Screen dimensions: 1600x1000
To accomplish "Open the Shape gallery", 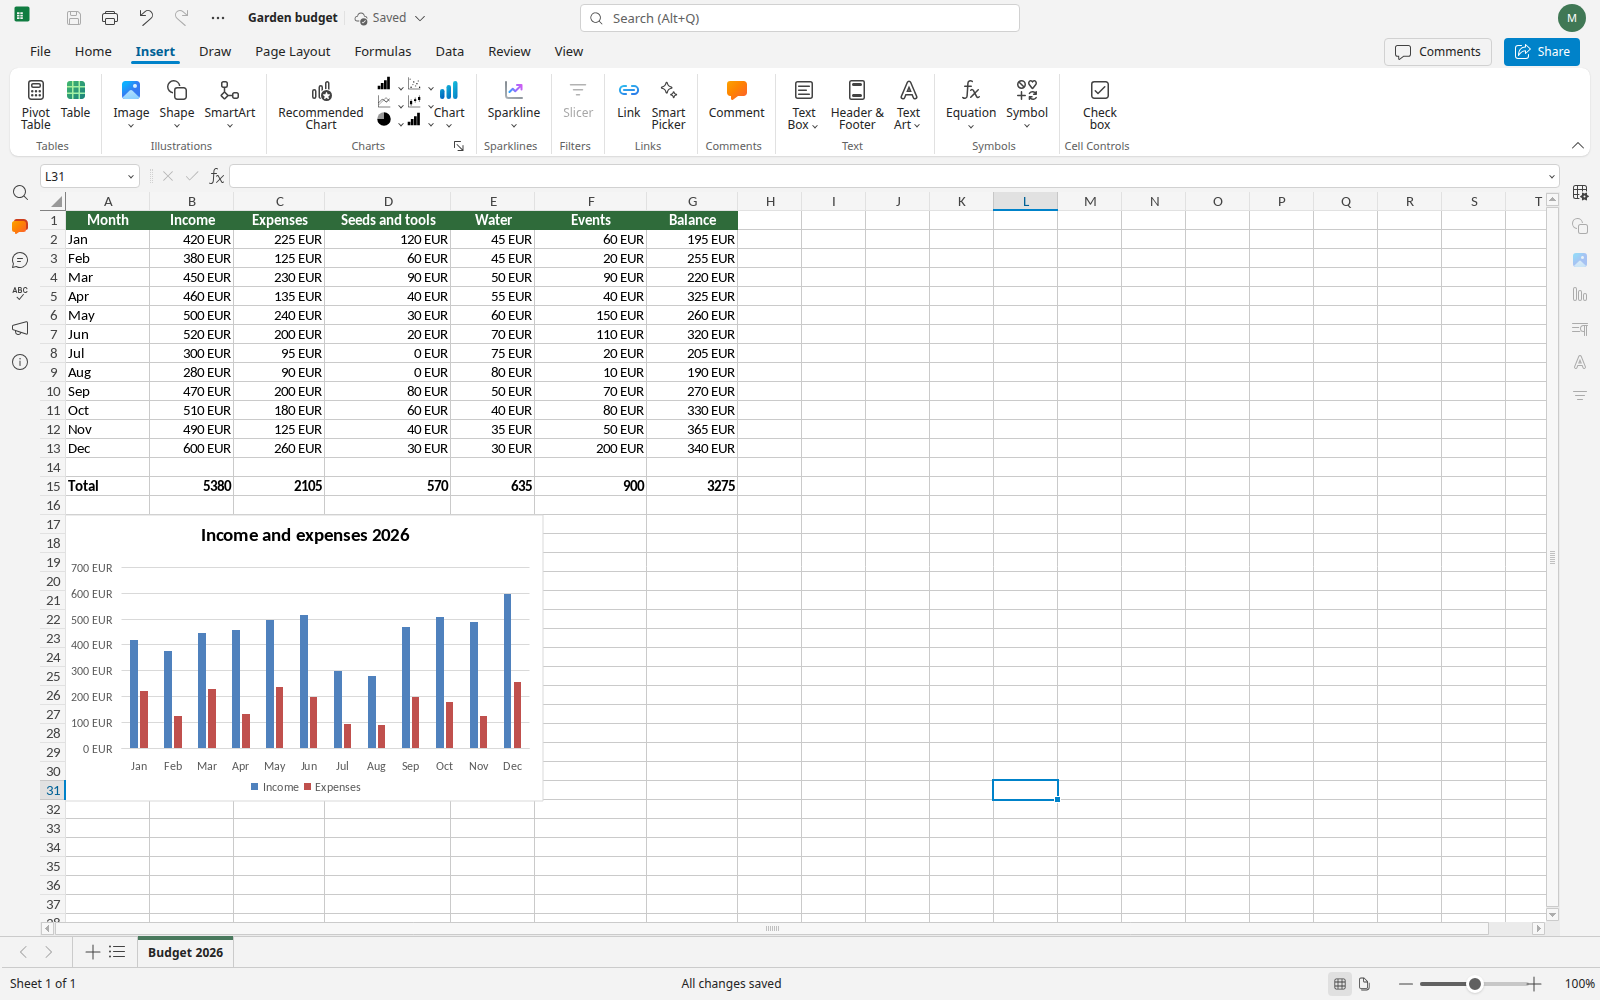I will tap(177, 104).
